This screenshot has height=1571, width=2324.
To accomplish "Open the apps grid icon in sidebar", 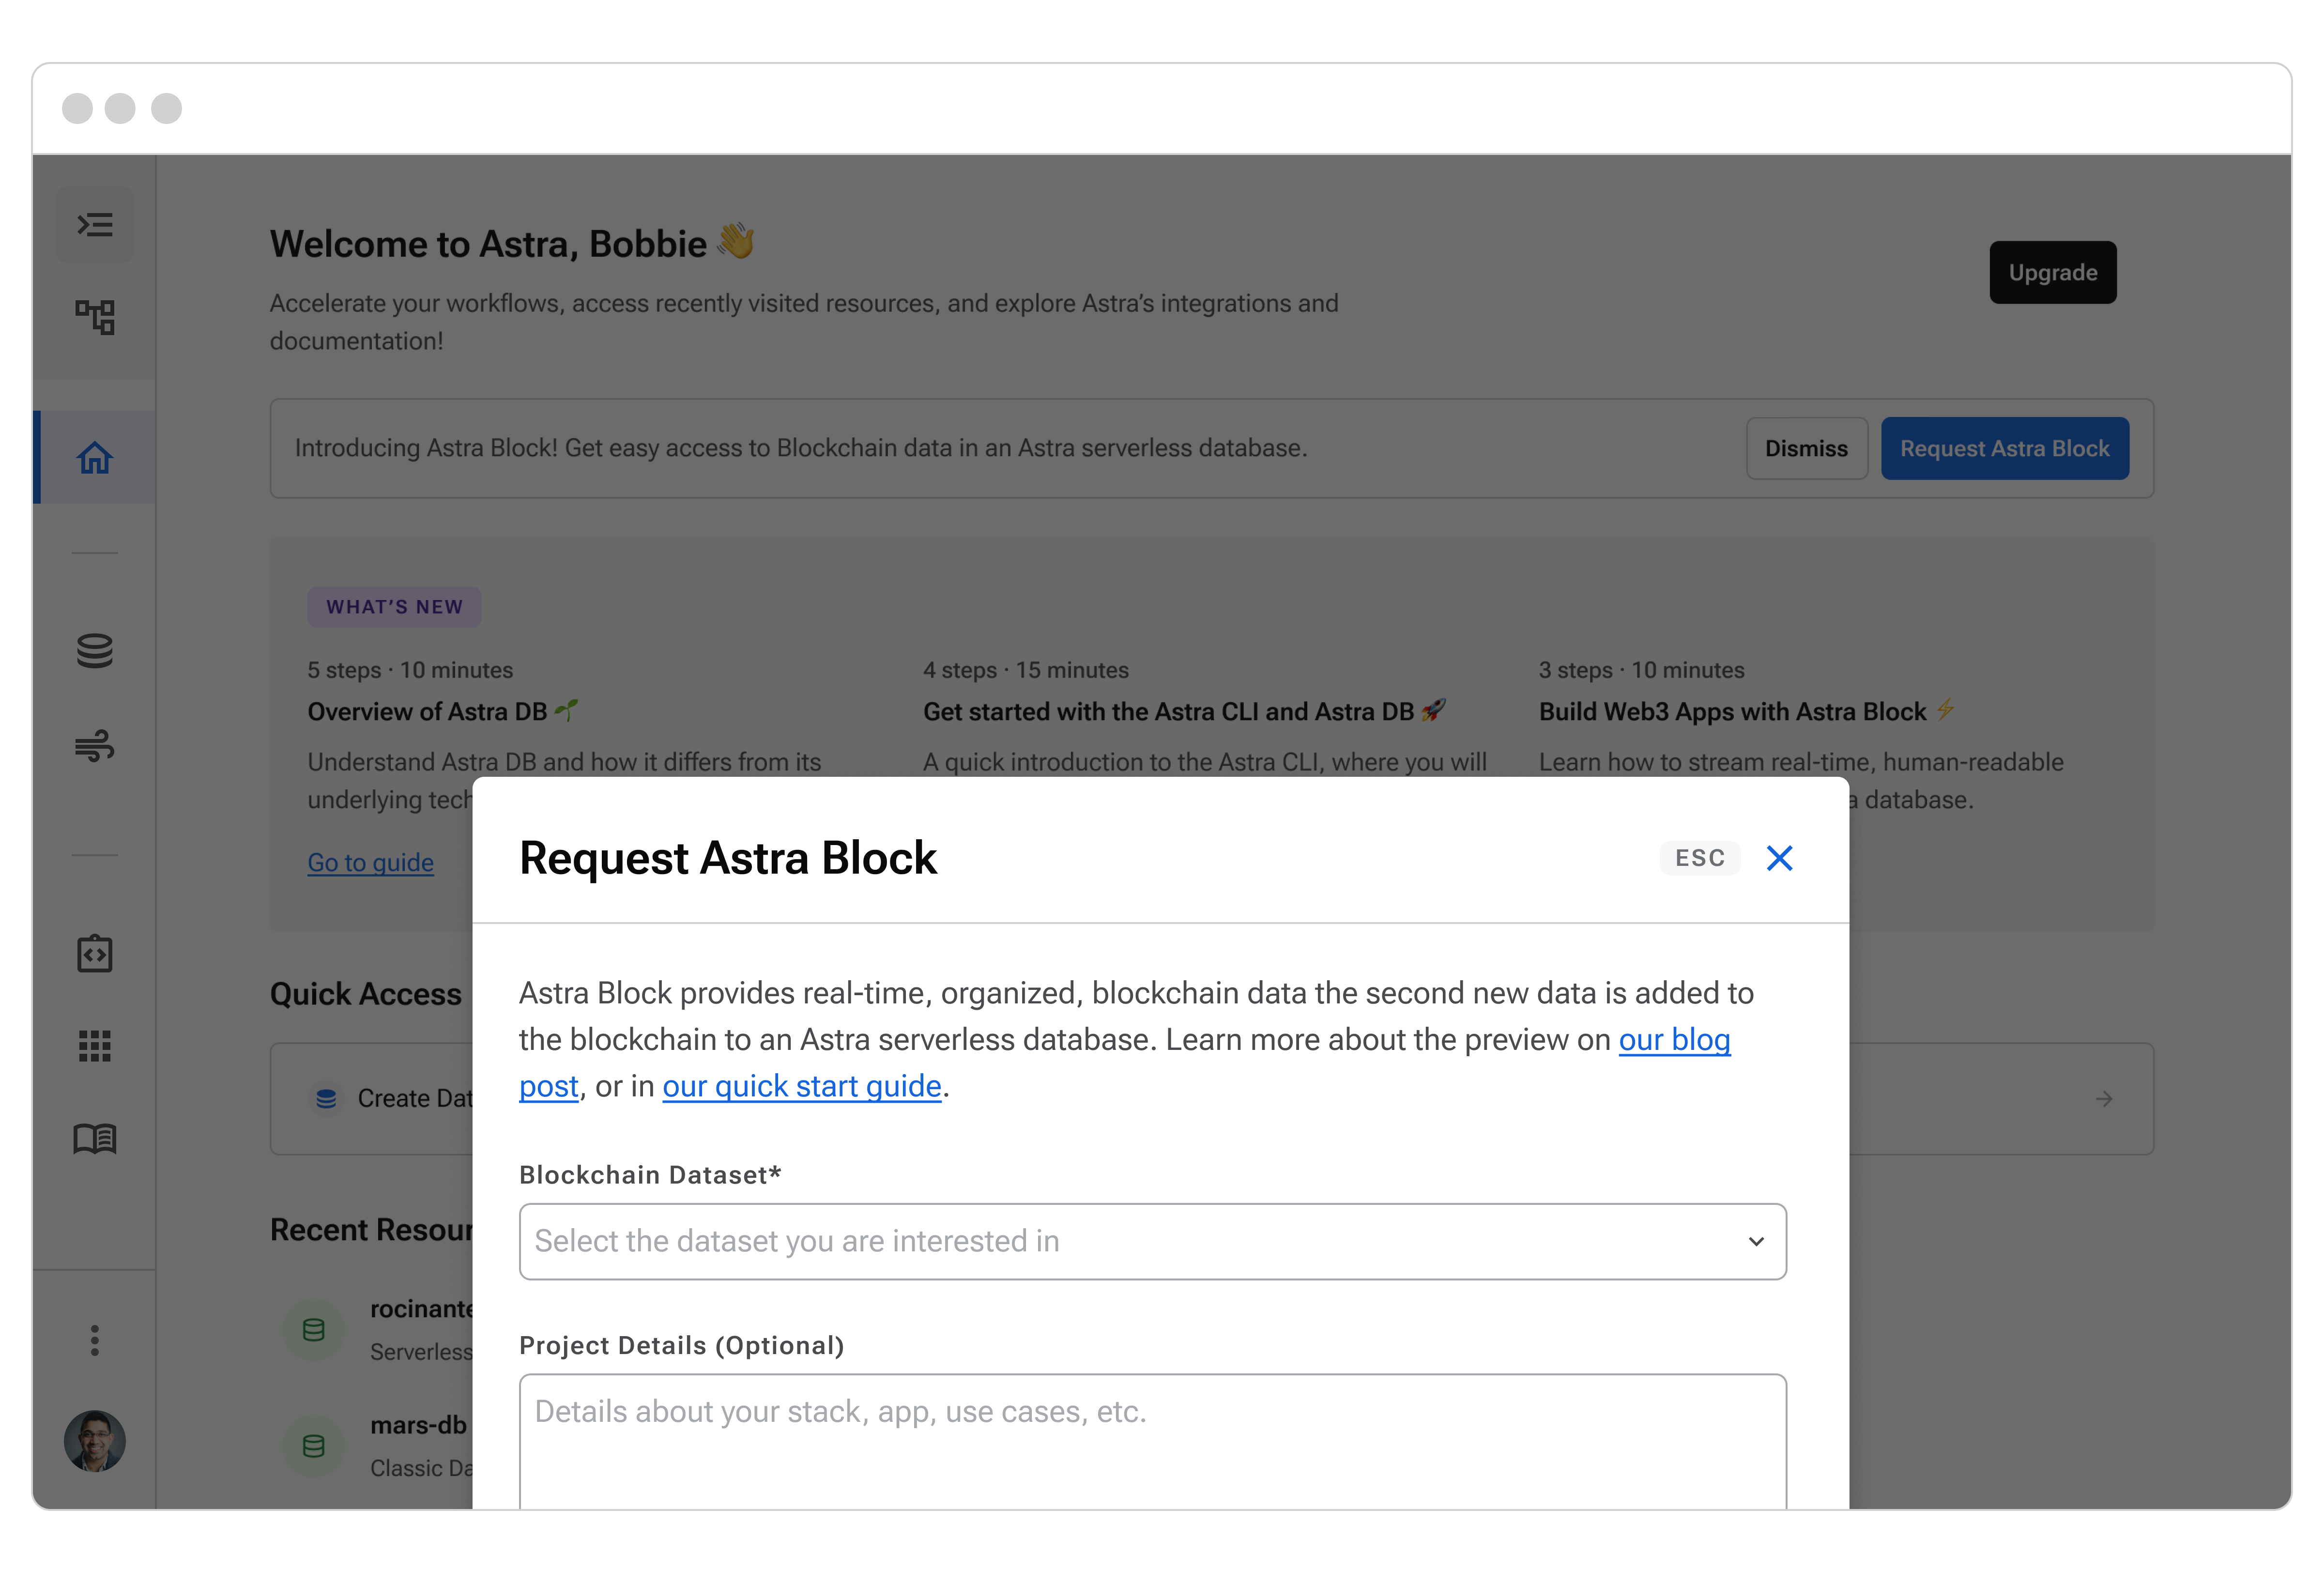I will (x=95, y=1046).
